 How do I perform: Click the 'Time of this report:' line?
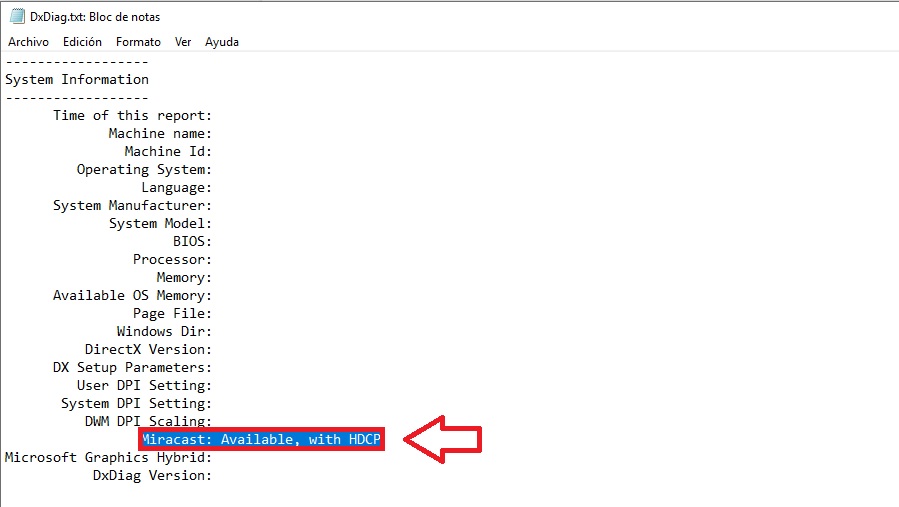(x=132, y=115)
